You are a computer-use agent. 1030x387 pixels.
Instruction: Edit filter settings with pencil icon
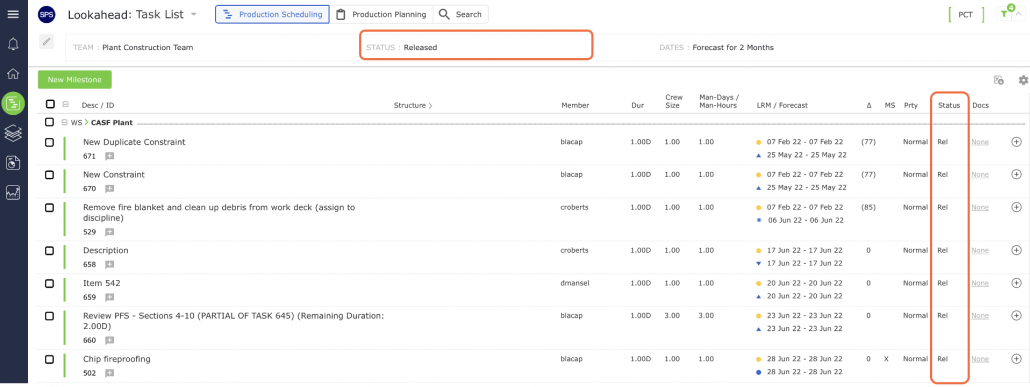click(46, 42)
